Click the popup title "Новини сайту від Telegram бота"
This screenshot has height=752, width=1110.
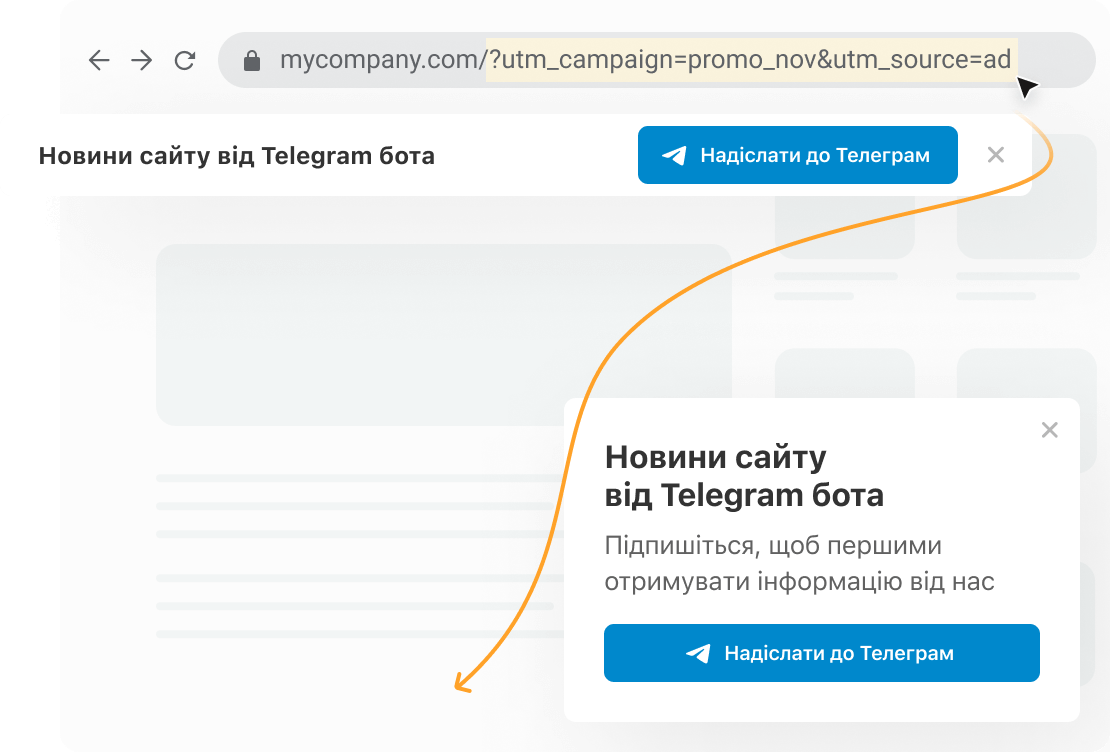click(744, 477)
